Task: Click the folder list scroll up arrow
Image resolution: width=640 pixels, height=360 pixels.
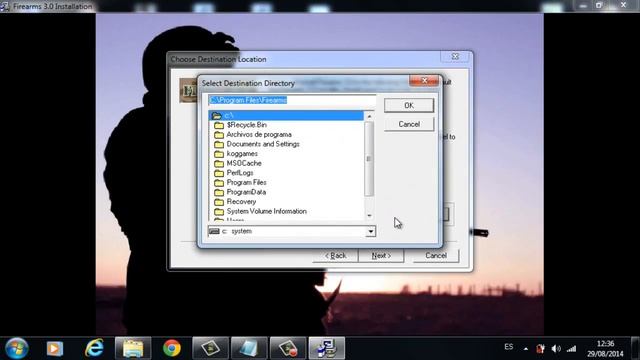Action: 369,116
